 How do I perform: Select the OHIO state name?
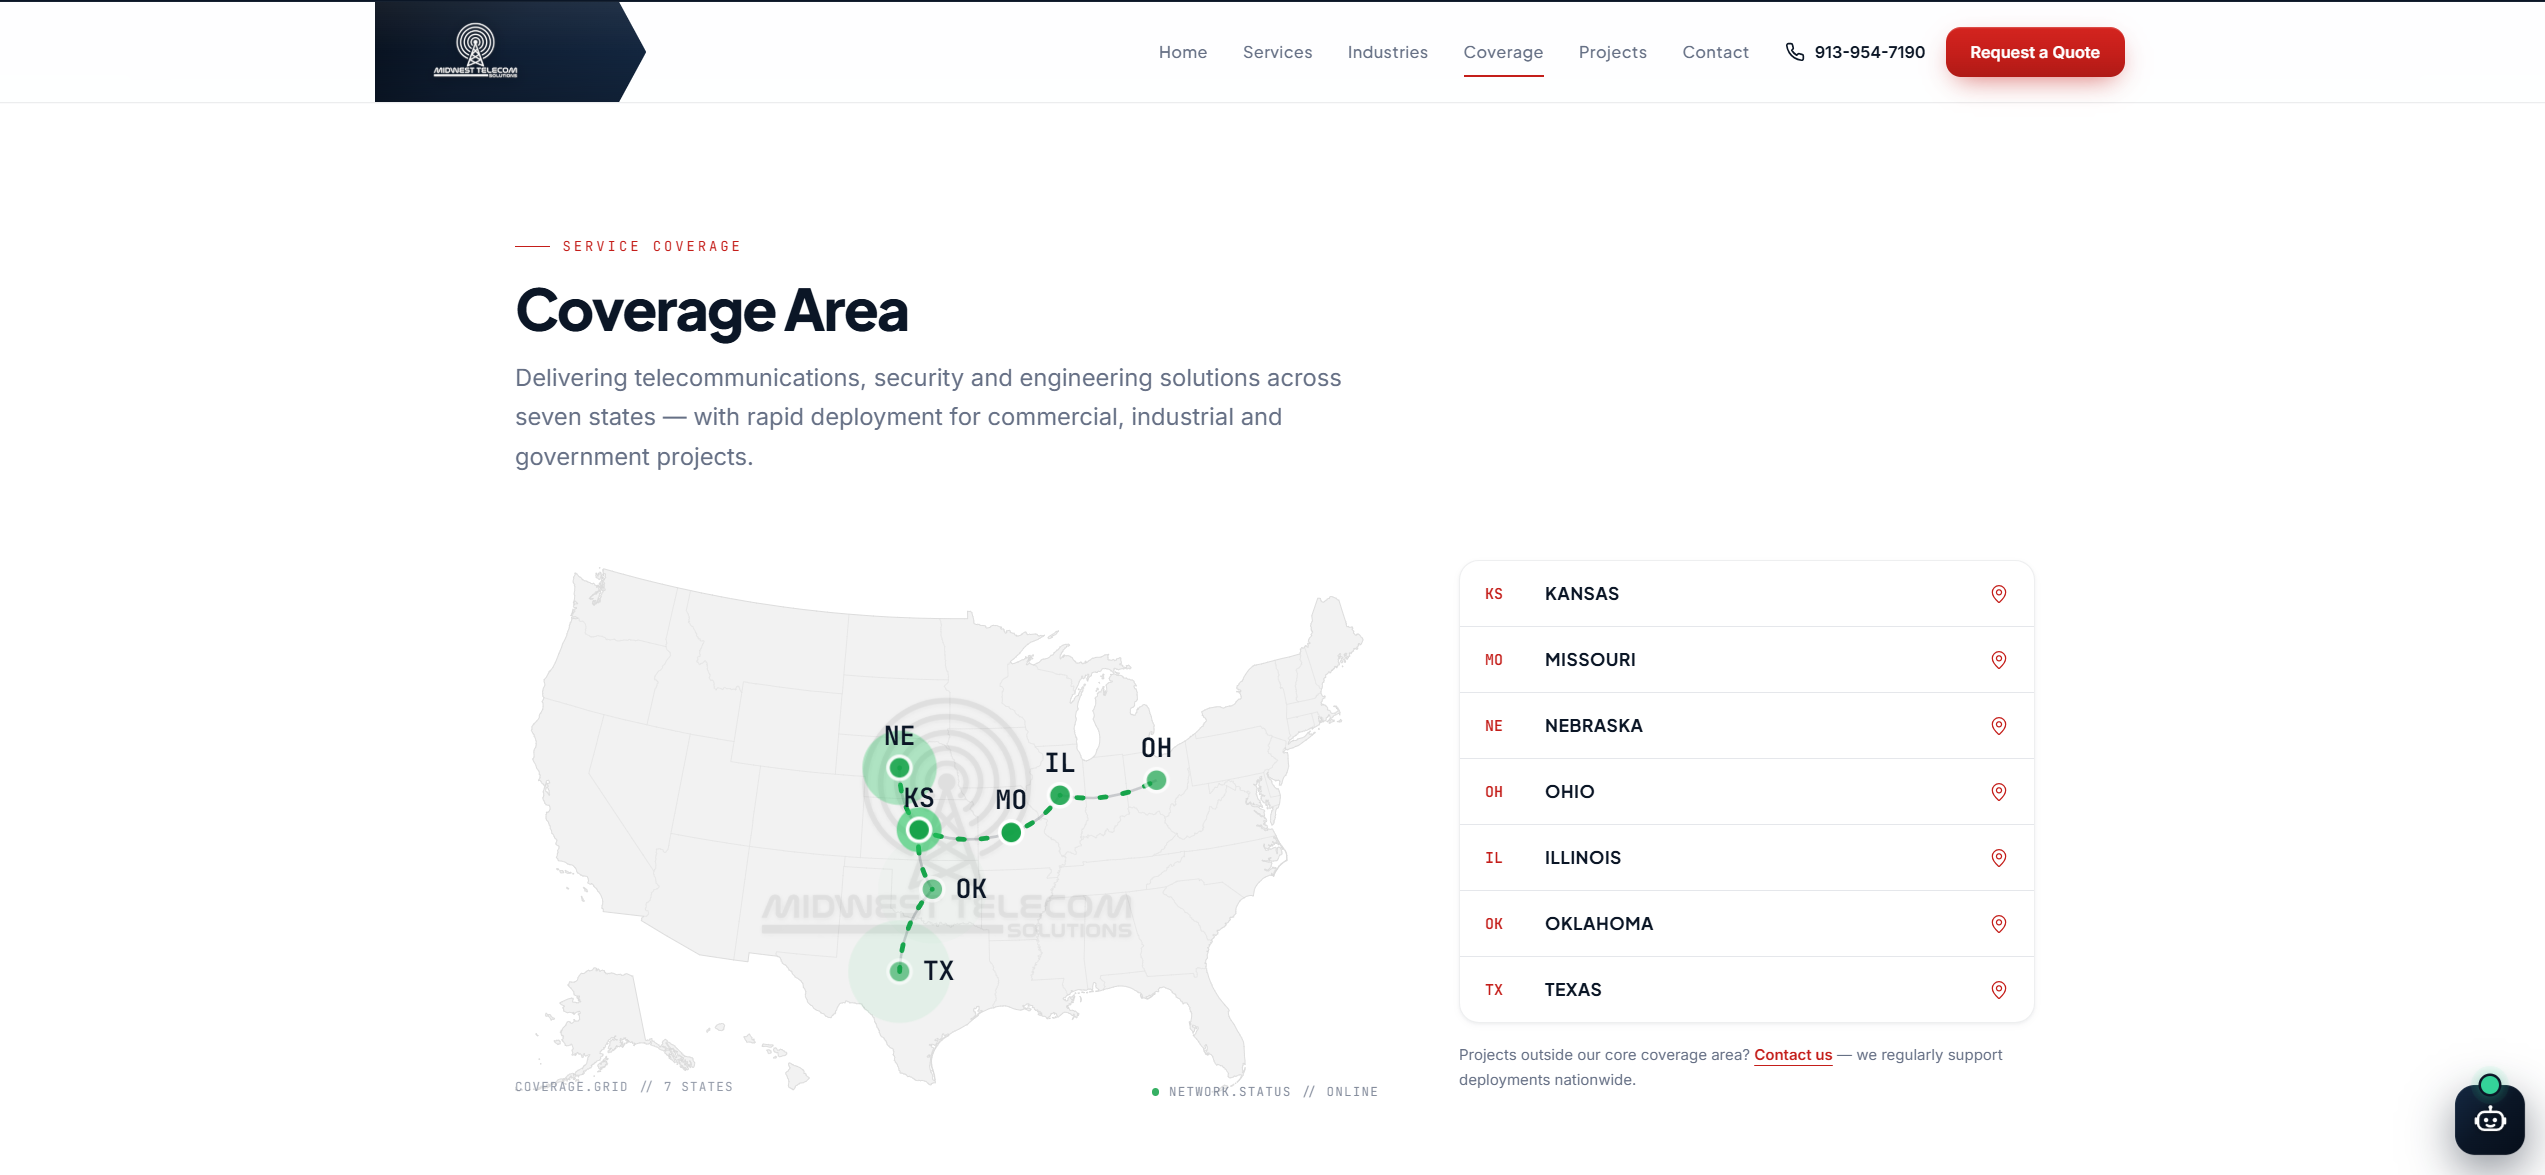tap(1569, 792)
